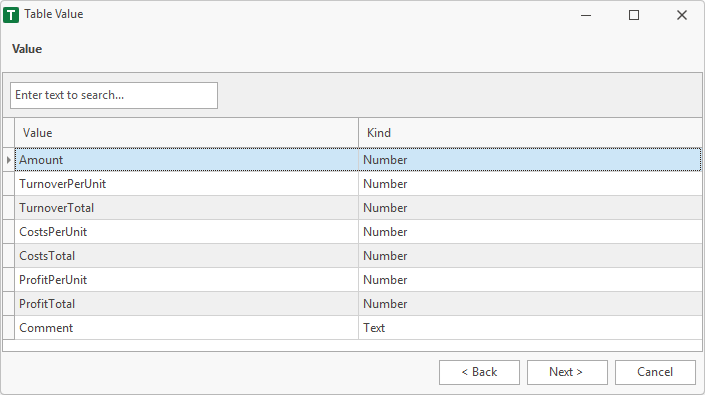The height and width of the screenshot is (395, 705).
Task: Click the green T application icon
Action: (11, 15)
